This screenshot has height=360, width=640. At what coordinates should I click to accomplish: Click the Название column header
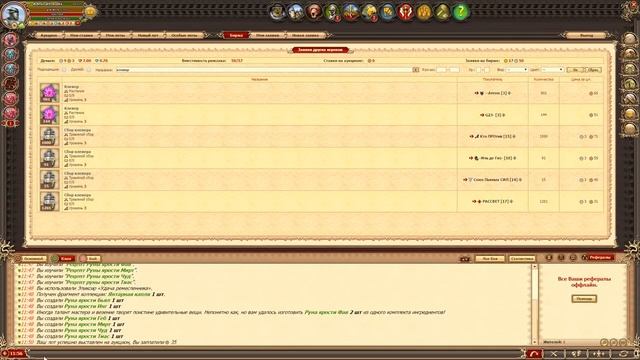pos(260,79)
